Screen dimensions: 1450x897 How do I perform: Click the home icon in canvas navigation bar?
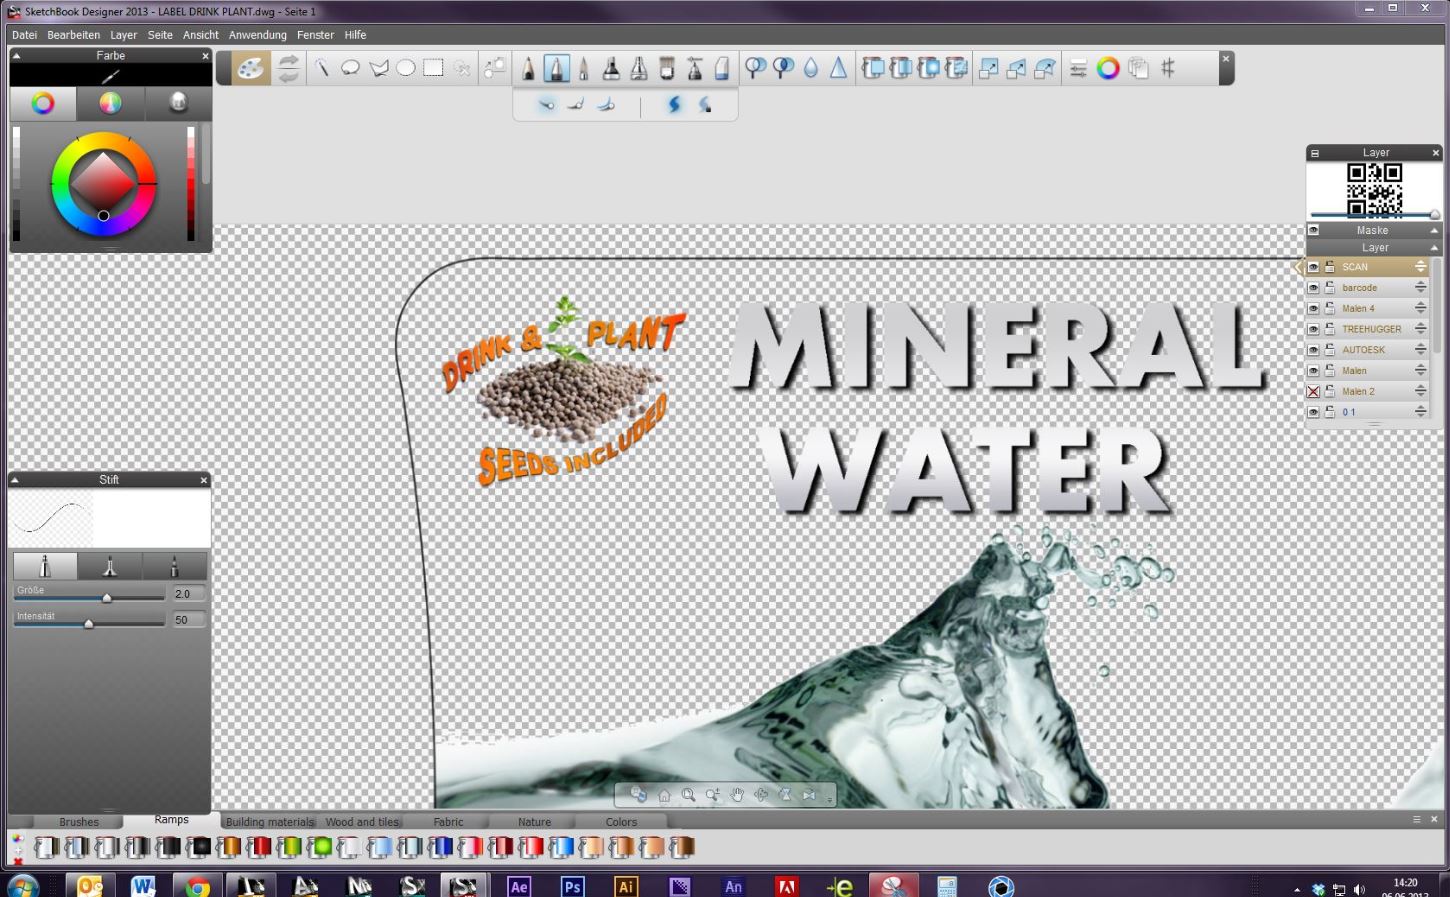coord(664,795)
